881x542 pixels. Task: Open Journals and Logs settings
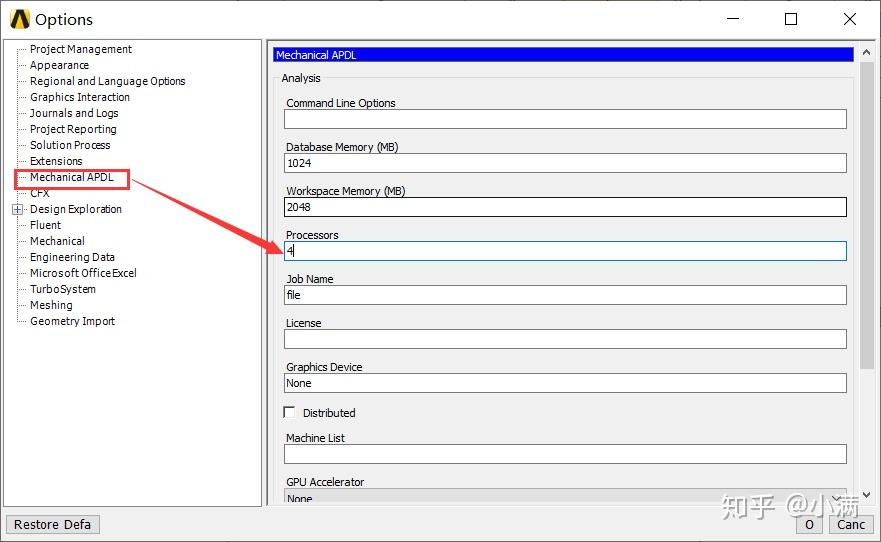(x=74, y=113)
